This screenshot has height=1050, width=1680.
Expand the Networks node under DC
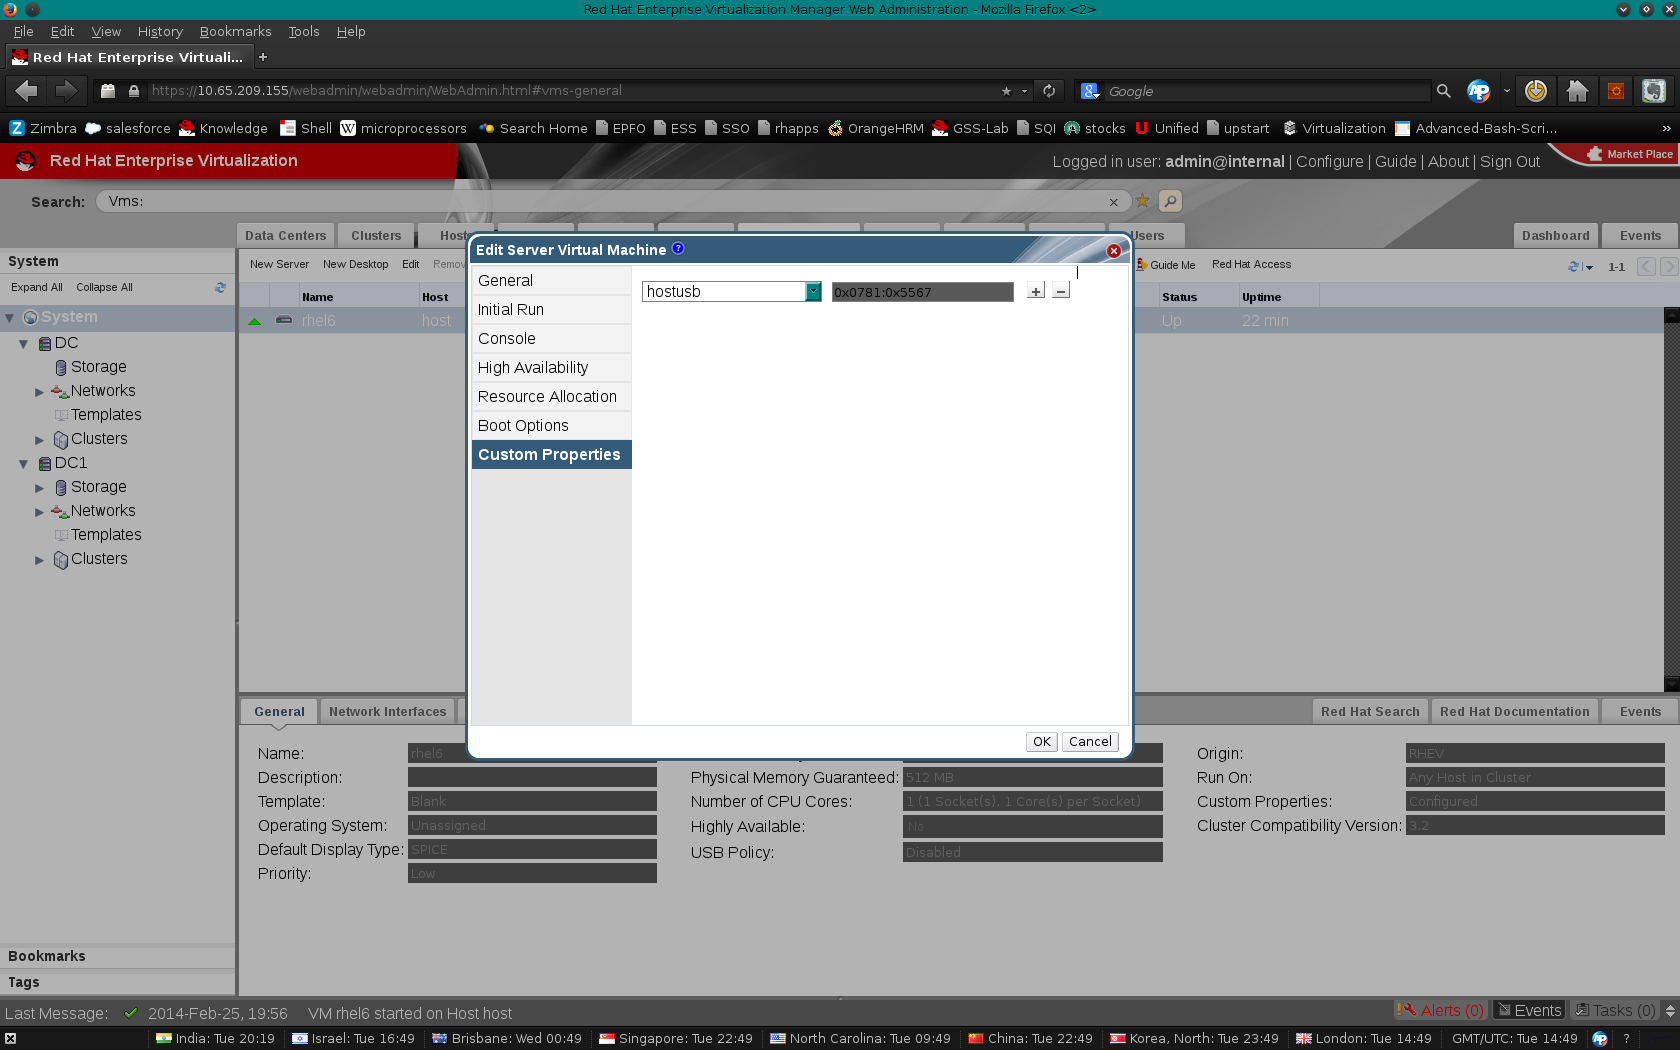[40, 390]
